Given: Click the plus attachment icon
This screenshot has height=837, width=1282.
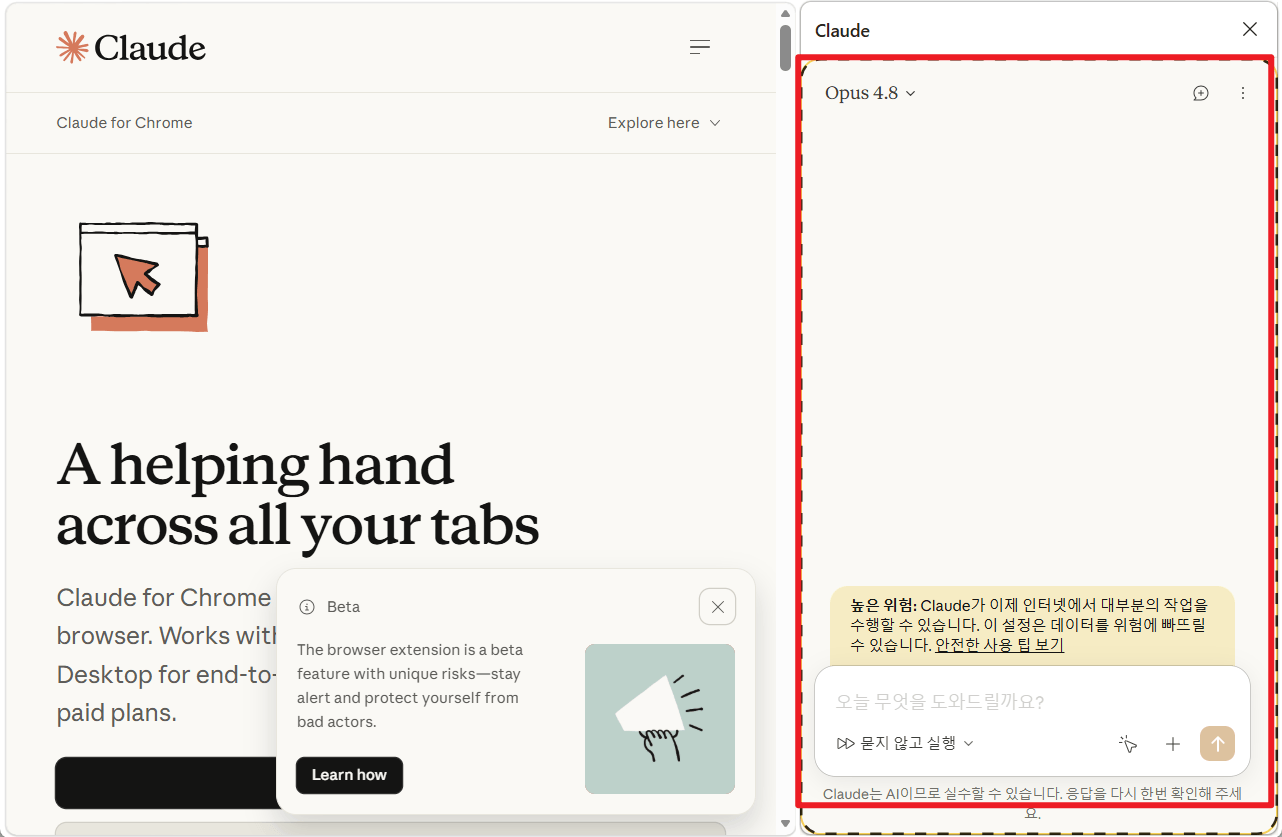Looking at the screenshot, I should 1173,744.
